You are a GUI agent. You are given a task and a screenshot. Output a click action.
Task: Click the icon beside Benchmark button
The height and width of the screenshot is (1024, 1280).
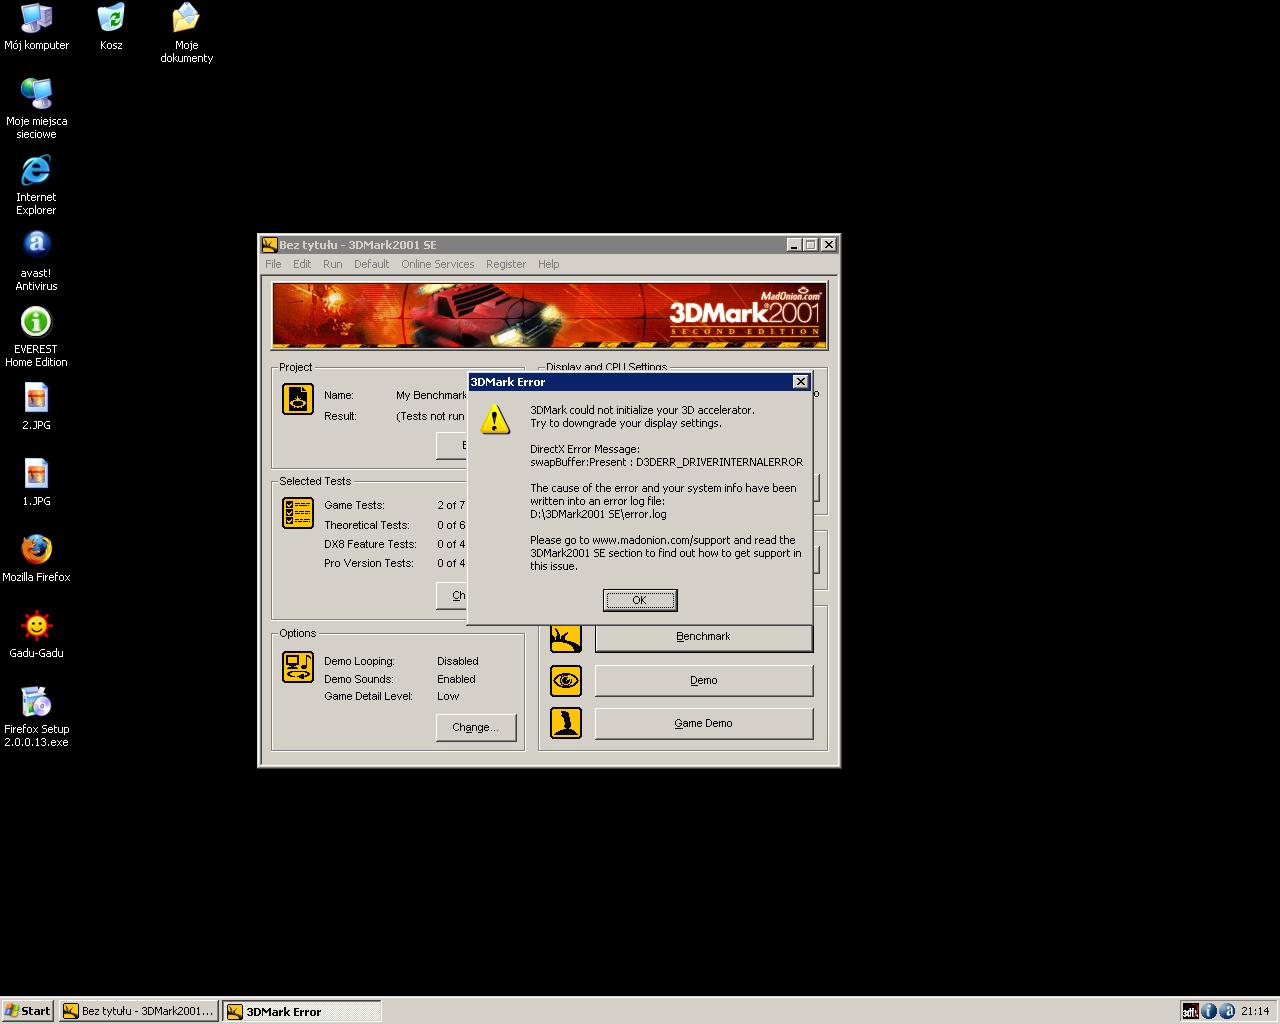pyautogui.click(x=566, y=637)
